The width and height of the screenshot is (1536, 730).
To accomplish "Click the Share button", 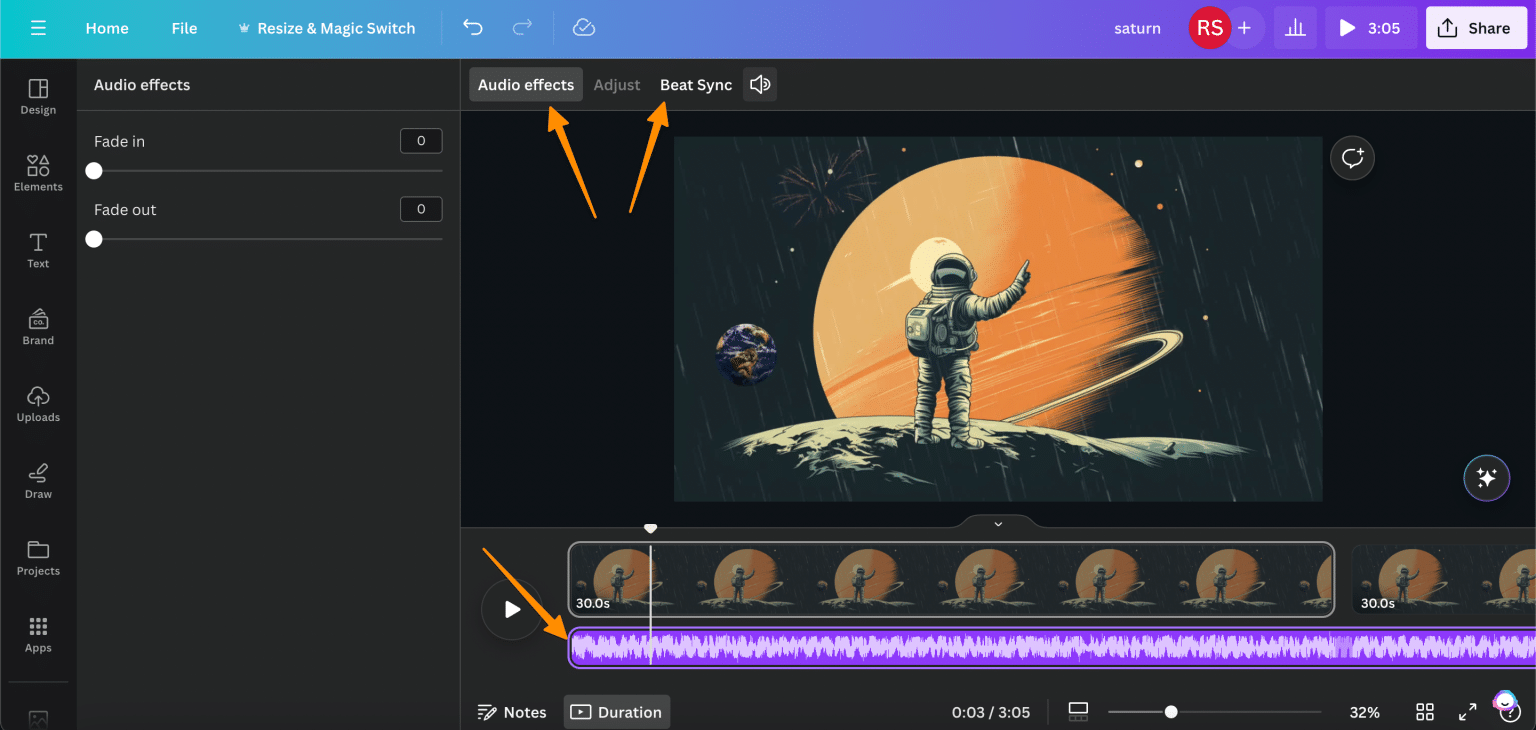I will tap(1476, 27).
